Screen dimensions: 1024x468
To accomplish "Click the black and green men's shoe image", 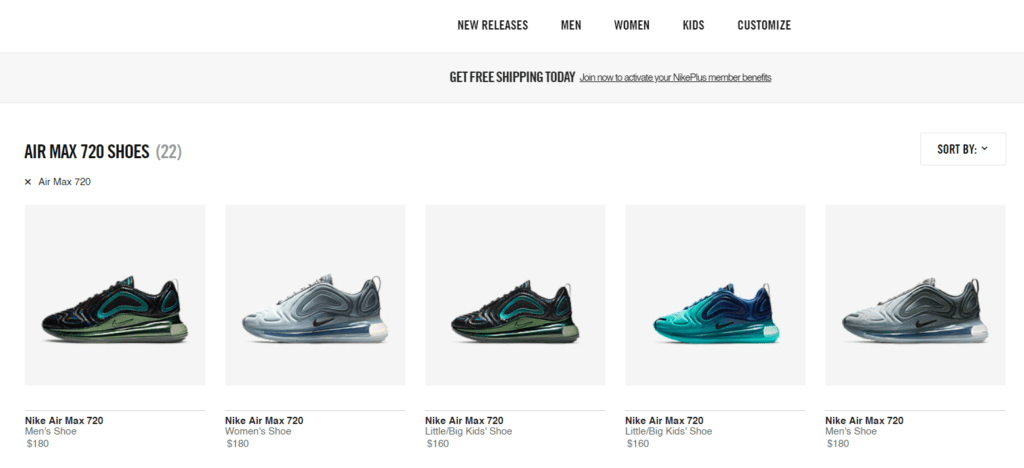I will coord(115,295).
